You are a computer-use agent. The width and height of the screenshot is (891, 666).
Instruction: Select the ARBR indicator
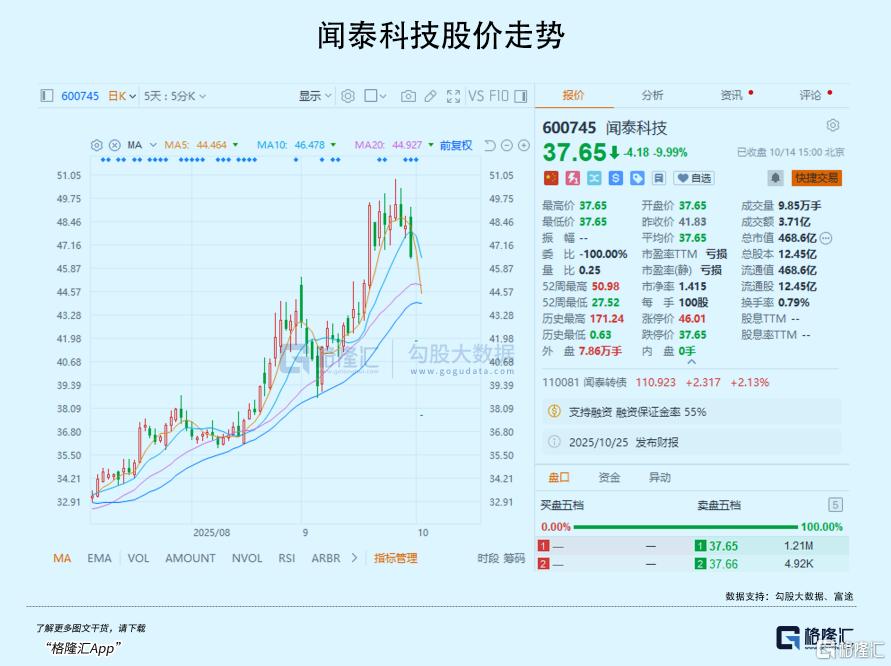326,558
